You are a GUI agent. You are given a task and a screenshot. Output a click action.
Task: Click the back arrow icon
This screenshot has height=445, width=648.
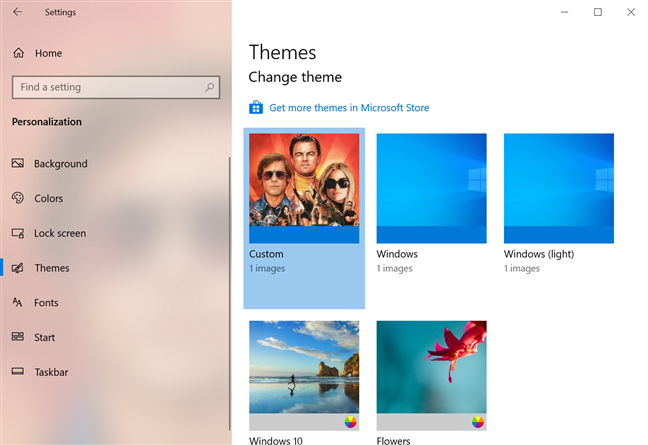click(x=17, y=12)
